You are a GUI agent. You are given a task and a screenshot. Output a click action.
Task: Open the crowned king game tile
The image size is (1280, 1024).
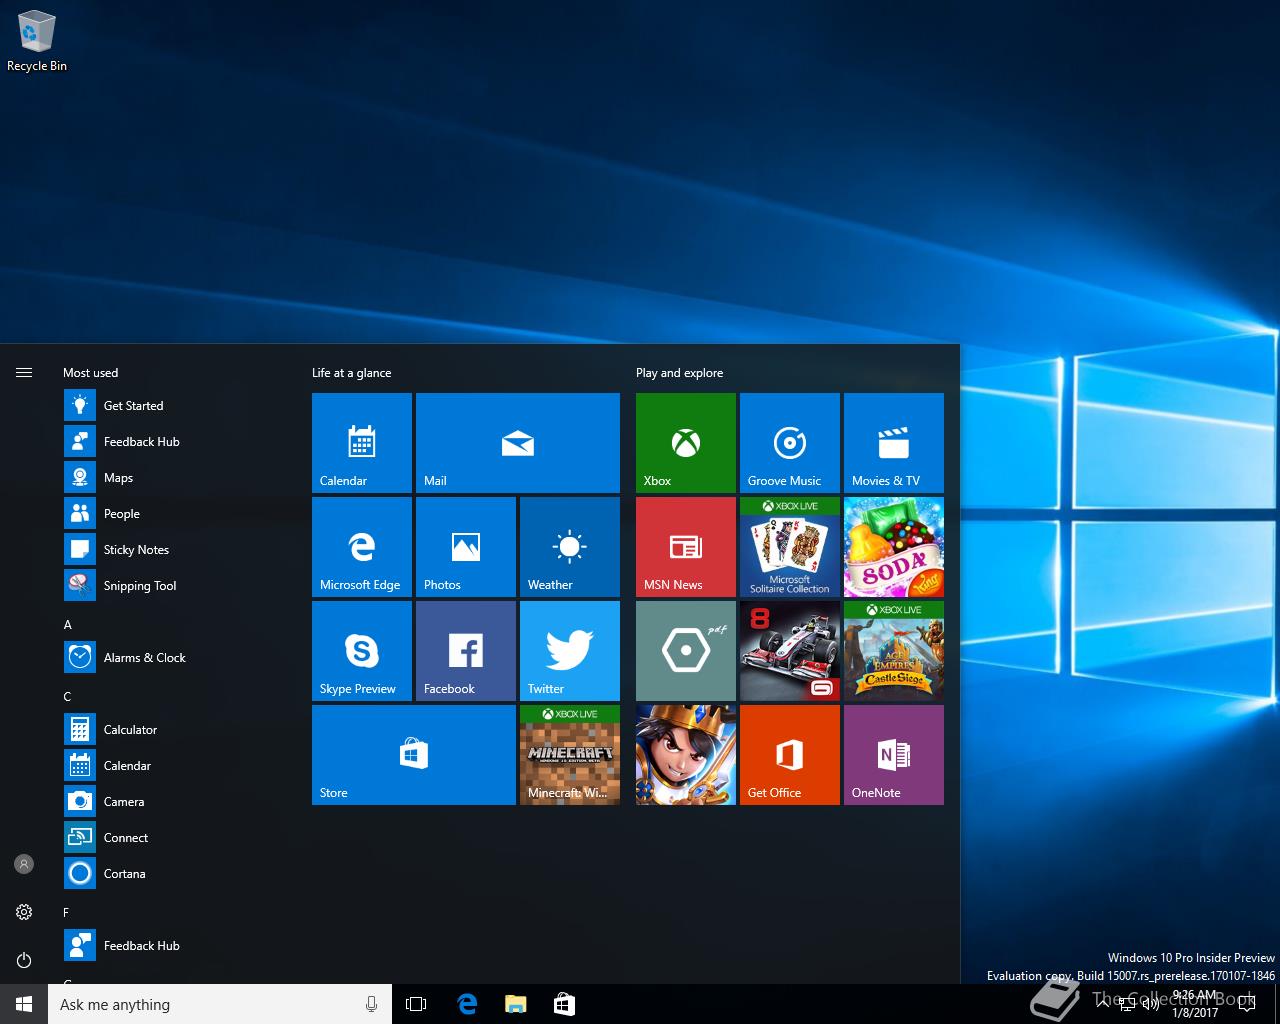click(686, 755)
